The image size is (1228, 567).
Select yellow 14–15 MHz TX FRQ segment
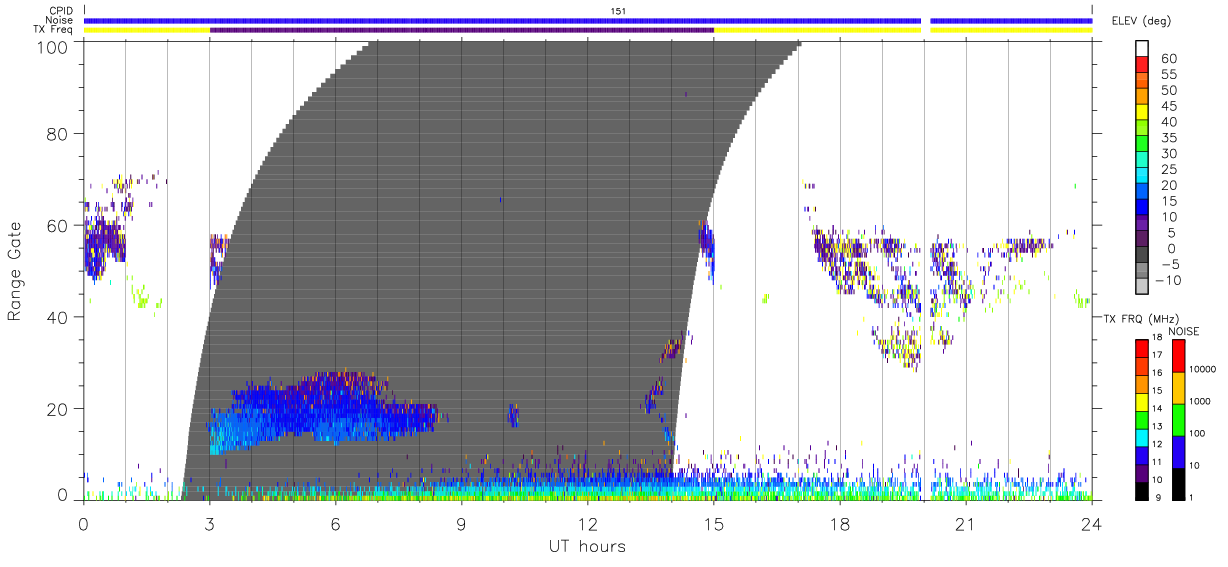[1143, 400]
